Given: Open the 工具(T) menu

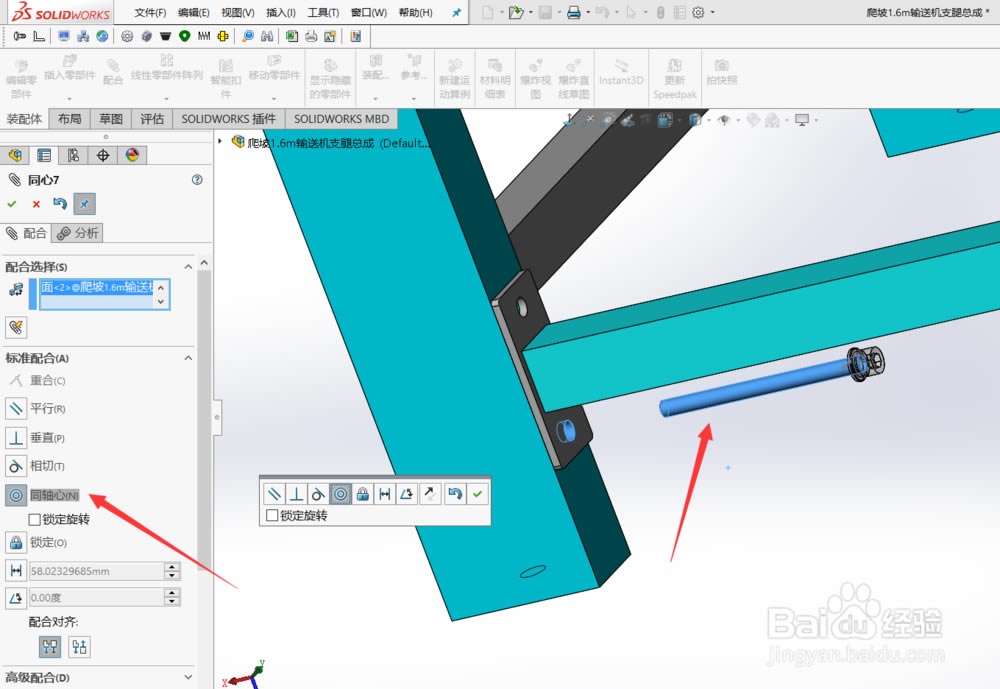Looking at the screenshot, I should point(323,12).
